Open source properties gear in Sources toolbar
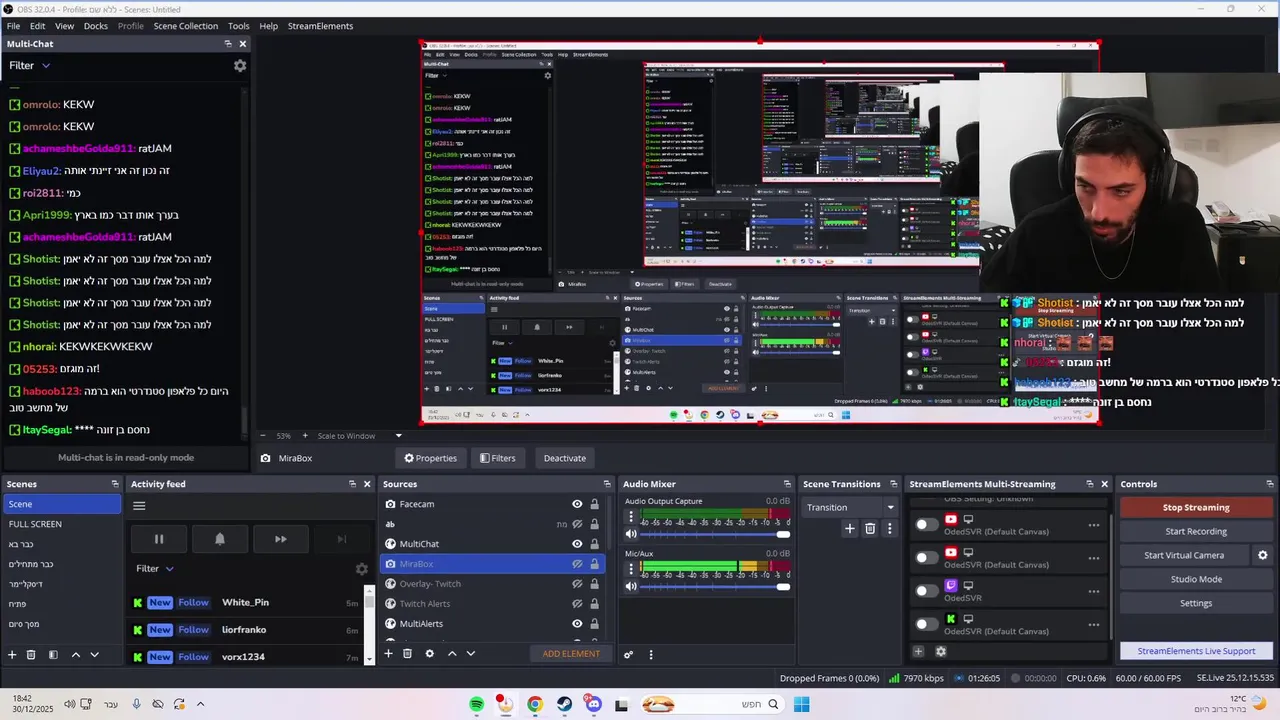Screen dimensions: 1280x720 [x=429, y=654]
